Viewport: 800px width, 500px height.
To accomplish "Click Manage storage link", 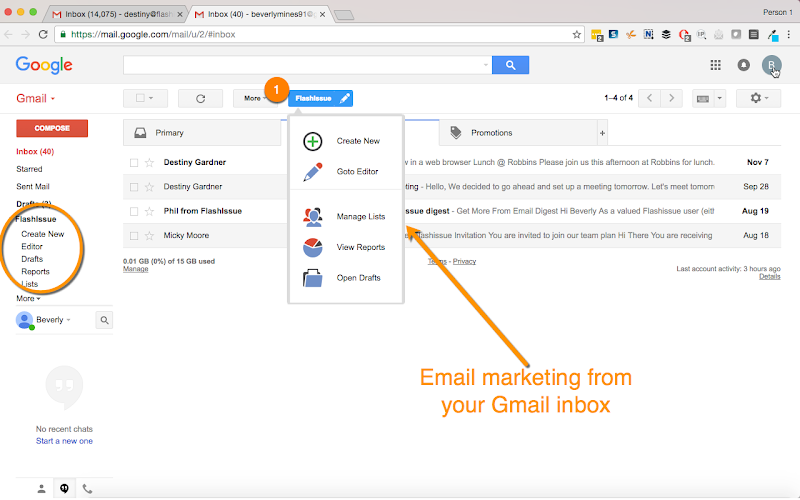I will pyautogui.click(x=135, y=269).
